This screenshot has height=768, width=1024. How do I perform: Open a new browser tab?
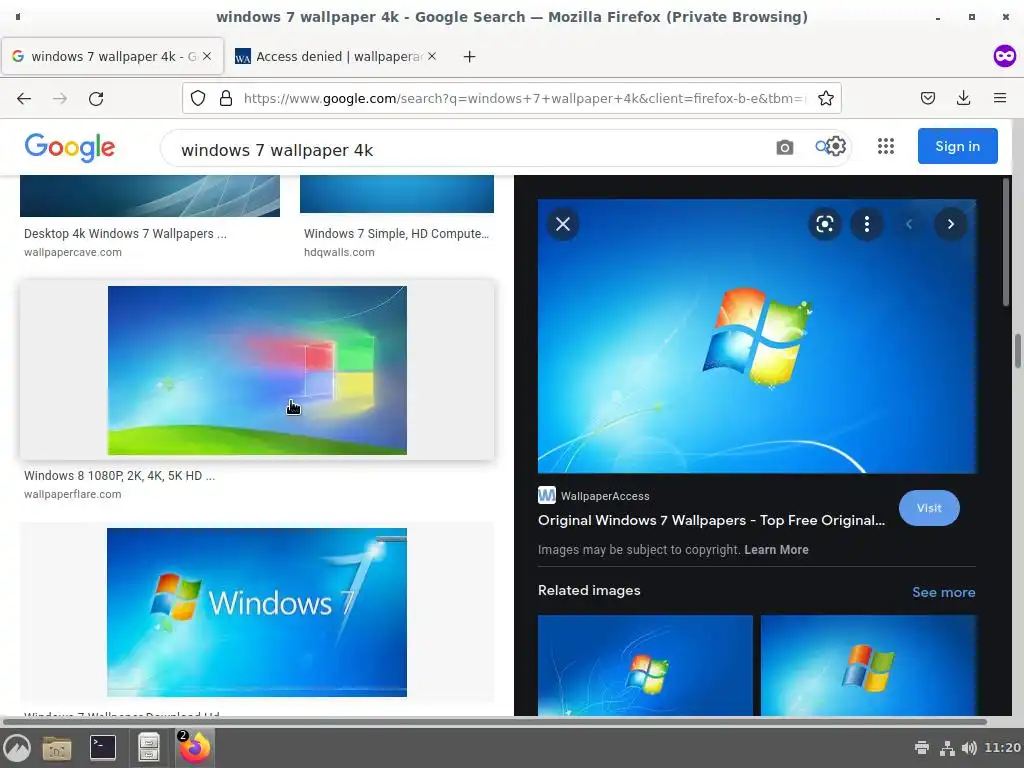[469, 57]
